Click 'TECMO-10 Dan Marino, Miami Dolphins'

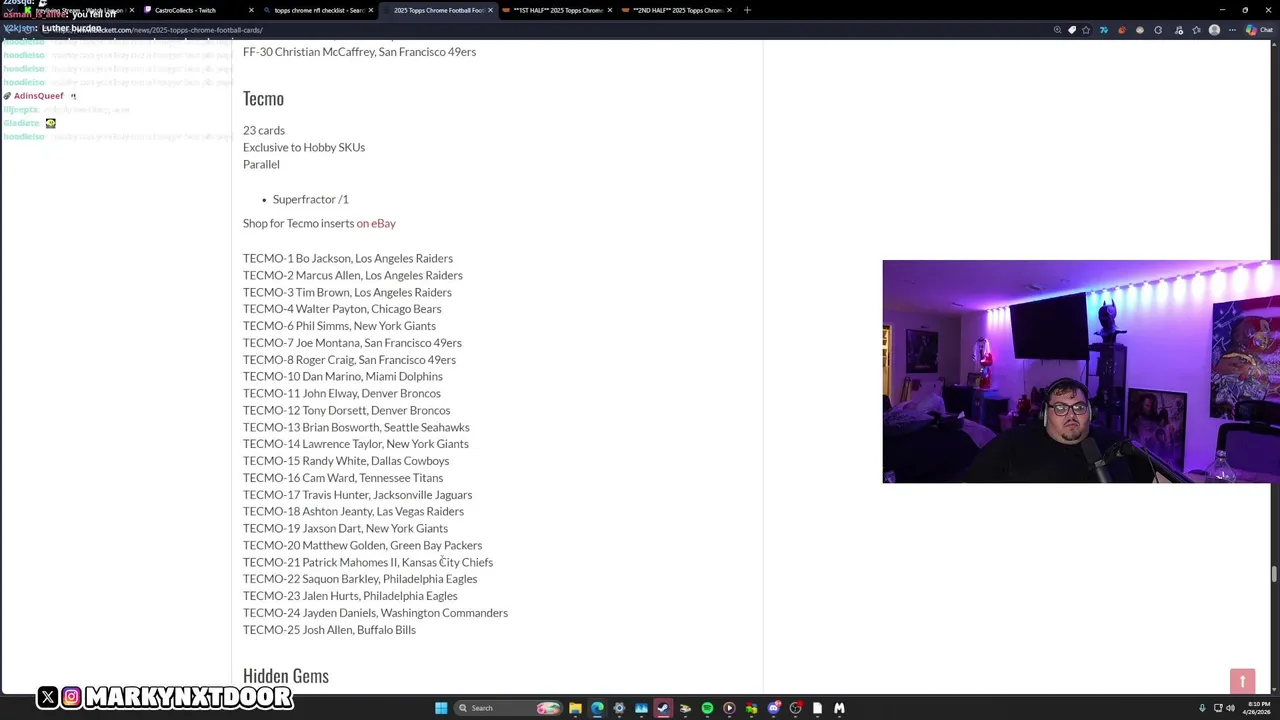pos(343,376)
